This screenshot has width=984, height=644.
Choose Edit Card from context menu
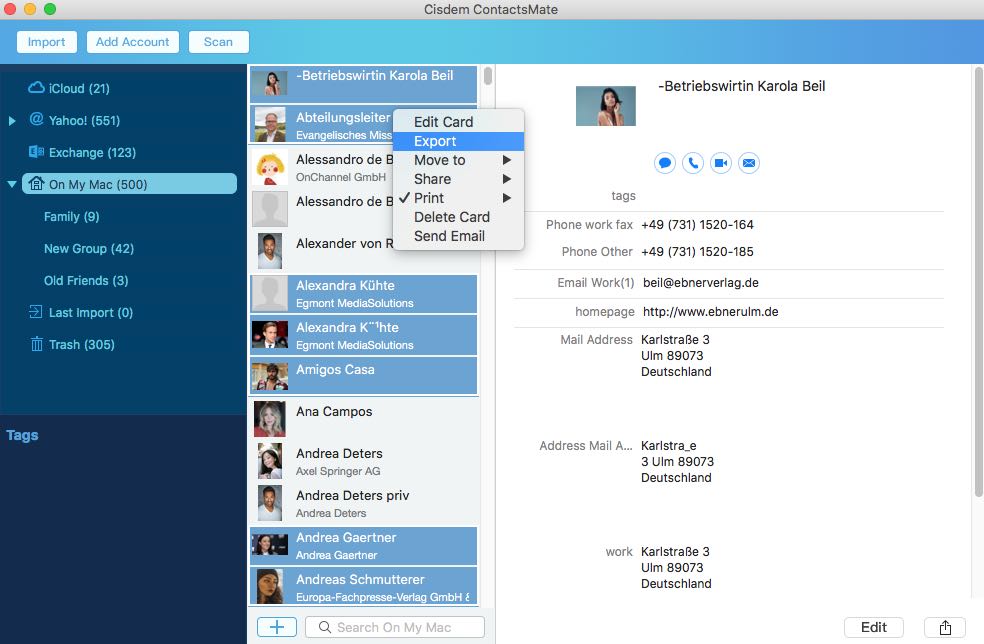pyautogui.click(x=458, y=122)
